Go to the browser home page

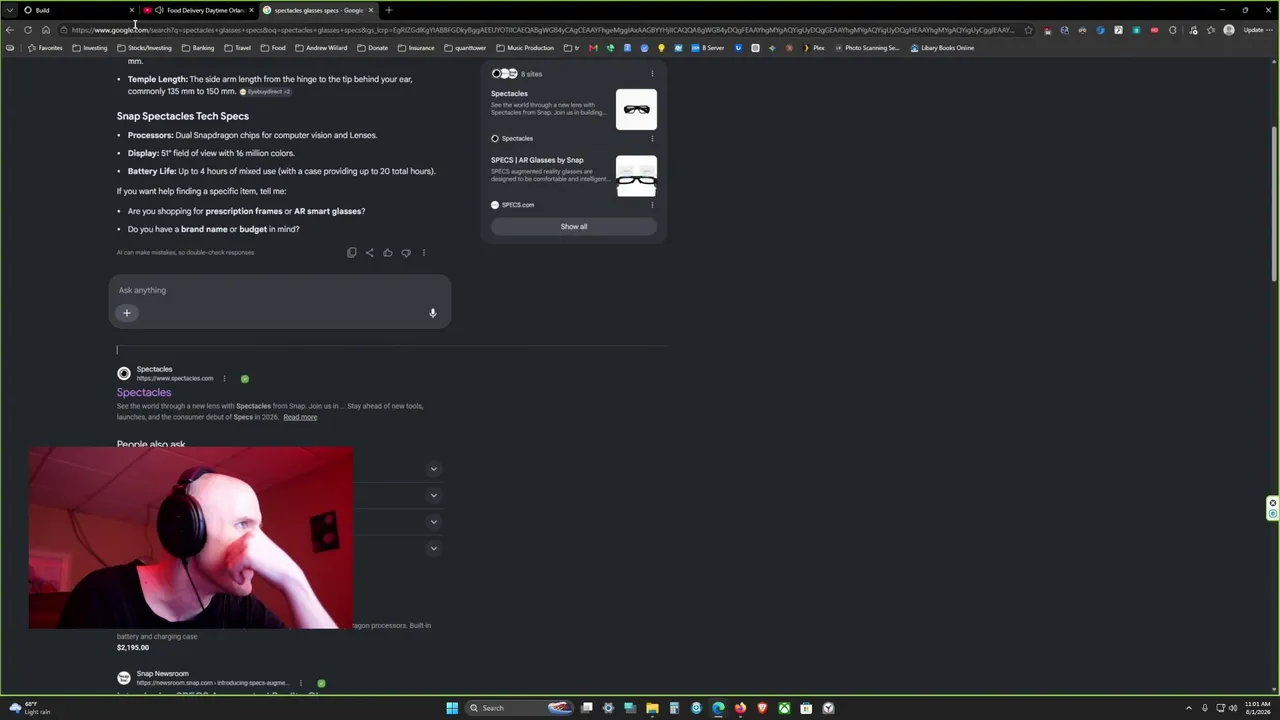click(45, 30)
